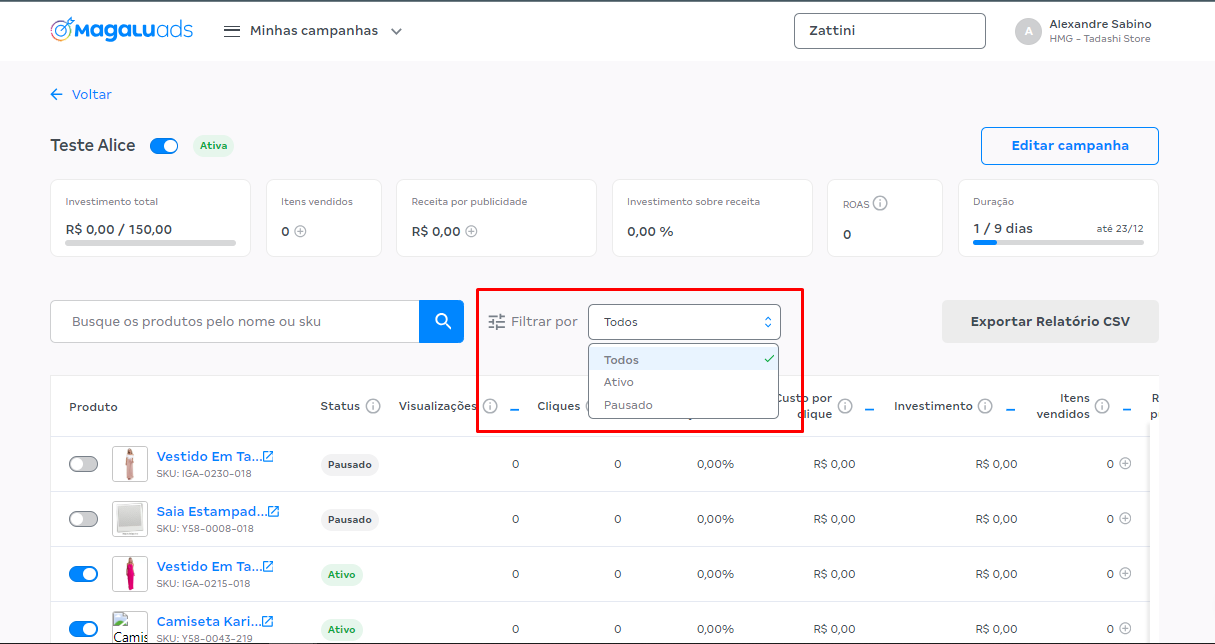Enable the paused Vestido IGA-0230-018 product toggle
This screenshot has width=1215, height=644.
coord(84,464)
